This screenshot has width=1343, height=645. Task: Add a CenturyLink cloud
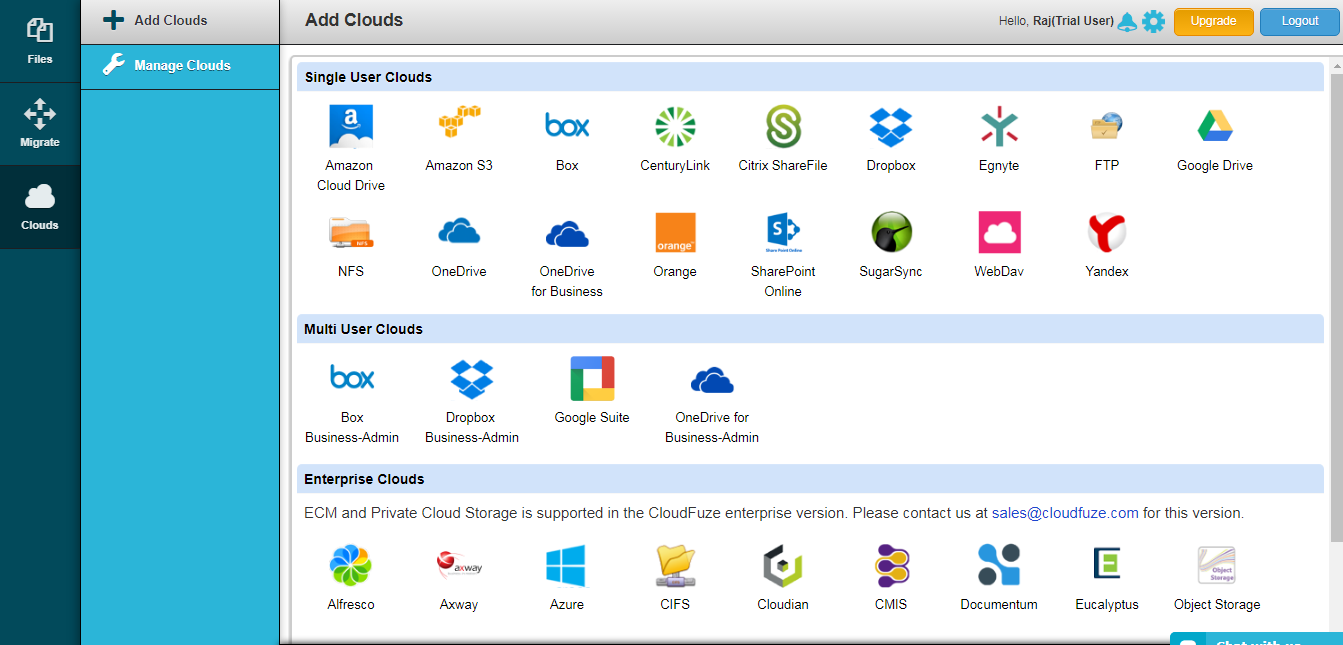click(675, 126)
